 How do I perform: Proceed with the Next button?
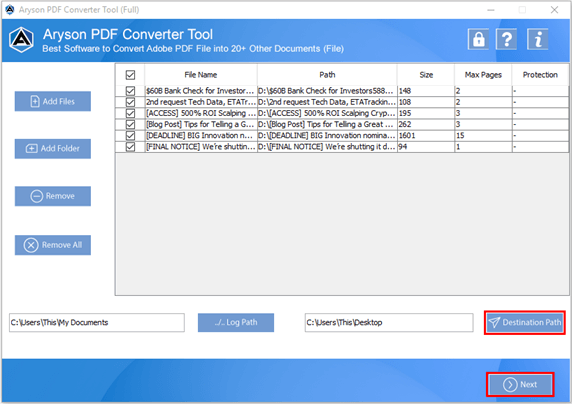click(520, 384)
